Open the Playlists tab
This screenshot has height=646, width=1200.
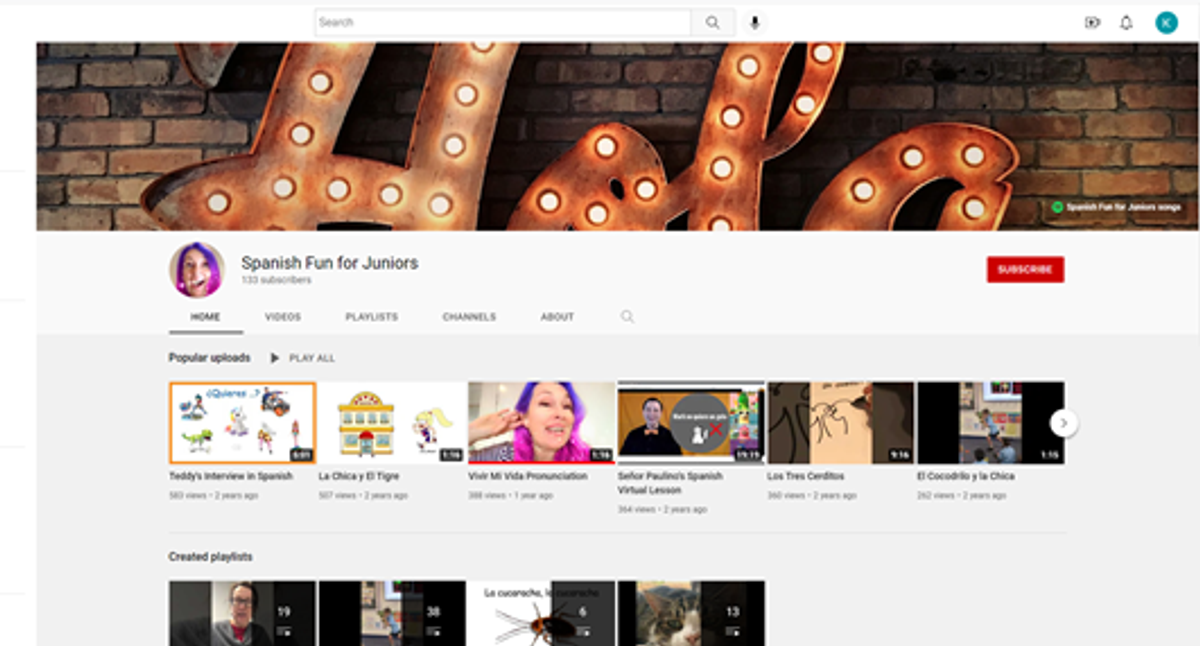(371, 317)
